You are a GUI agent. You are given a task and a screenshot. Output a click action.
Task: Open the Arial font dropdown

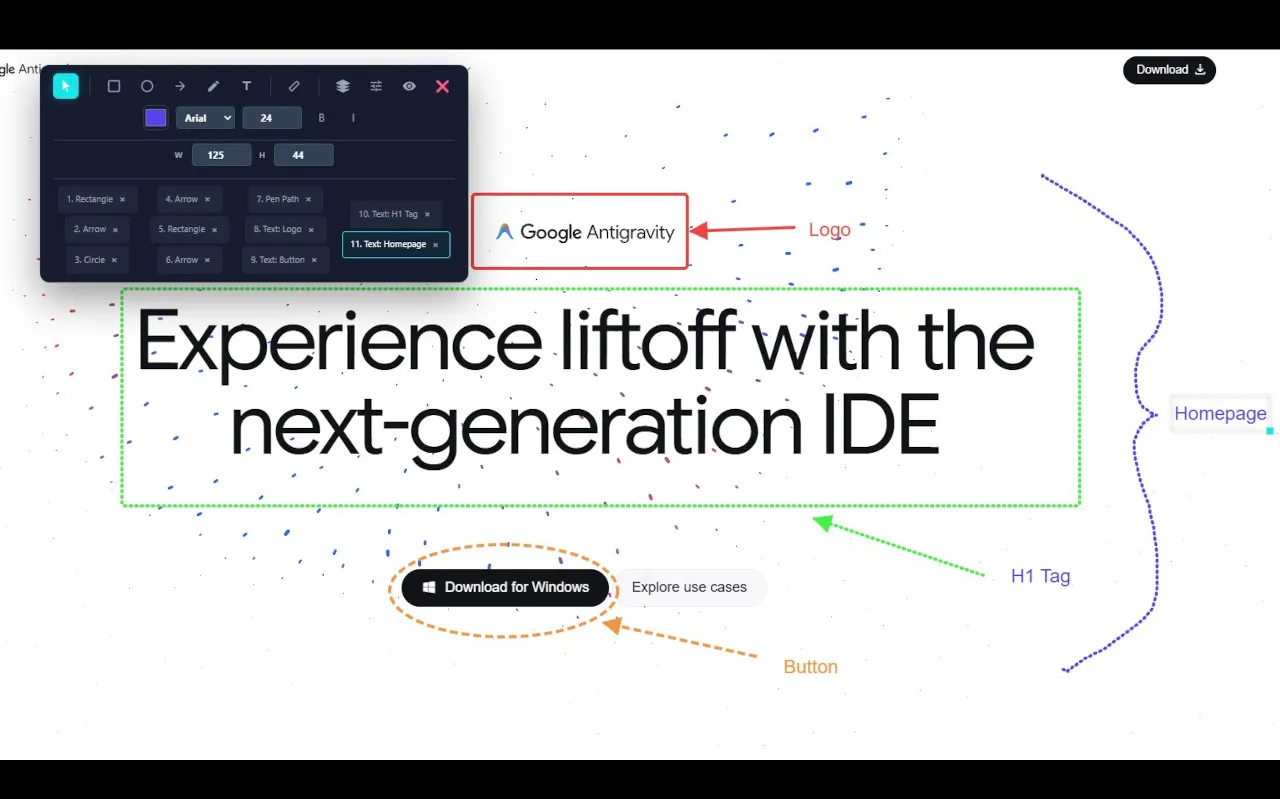tap(205, 118)
